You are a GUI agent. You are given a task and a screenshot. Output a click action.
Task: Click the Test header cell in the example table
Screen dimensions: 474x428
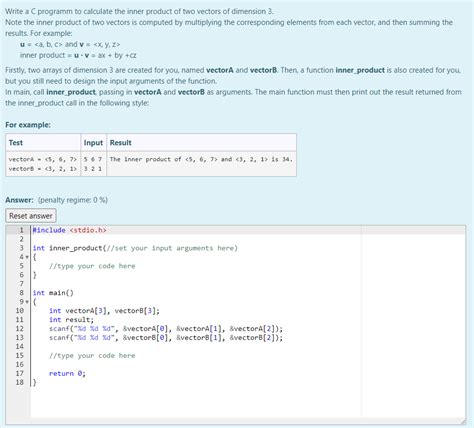click(43, 143)
